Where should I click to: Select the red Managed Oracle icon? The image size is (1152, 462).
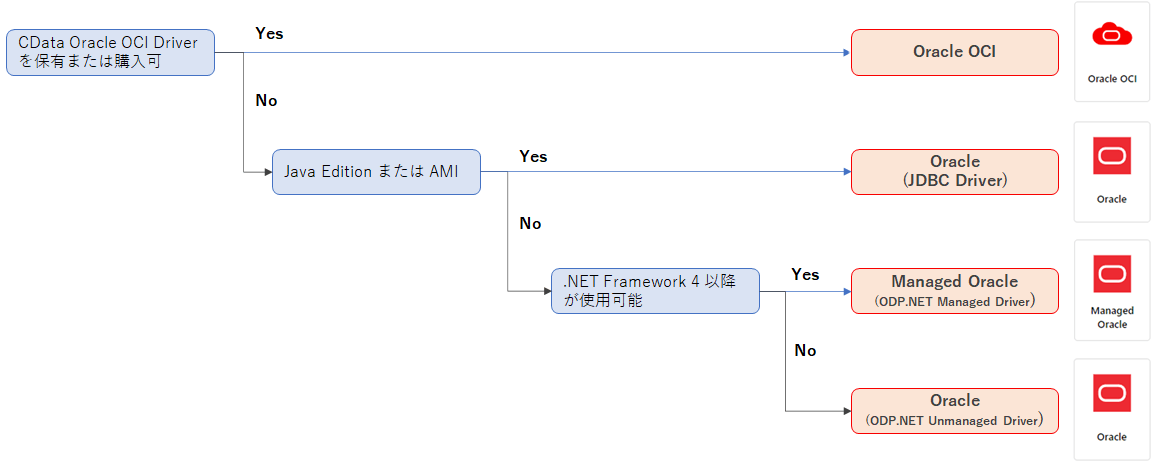(1112, 274)
